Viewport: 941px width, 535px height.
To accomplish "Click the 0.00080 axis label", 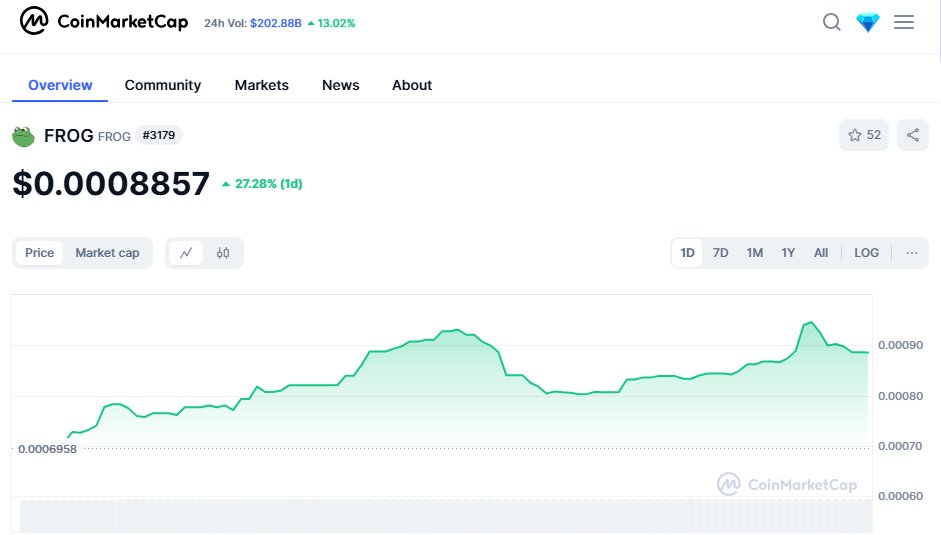I will click(900, 396).
